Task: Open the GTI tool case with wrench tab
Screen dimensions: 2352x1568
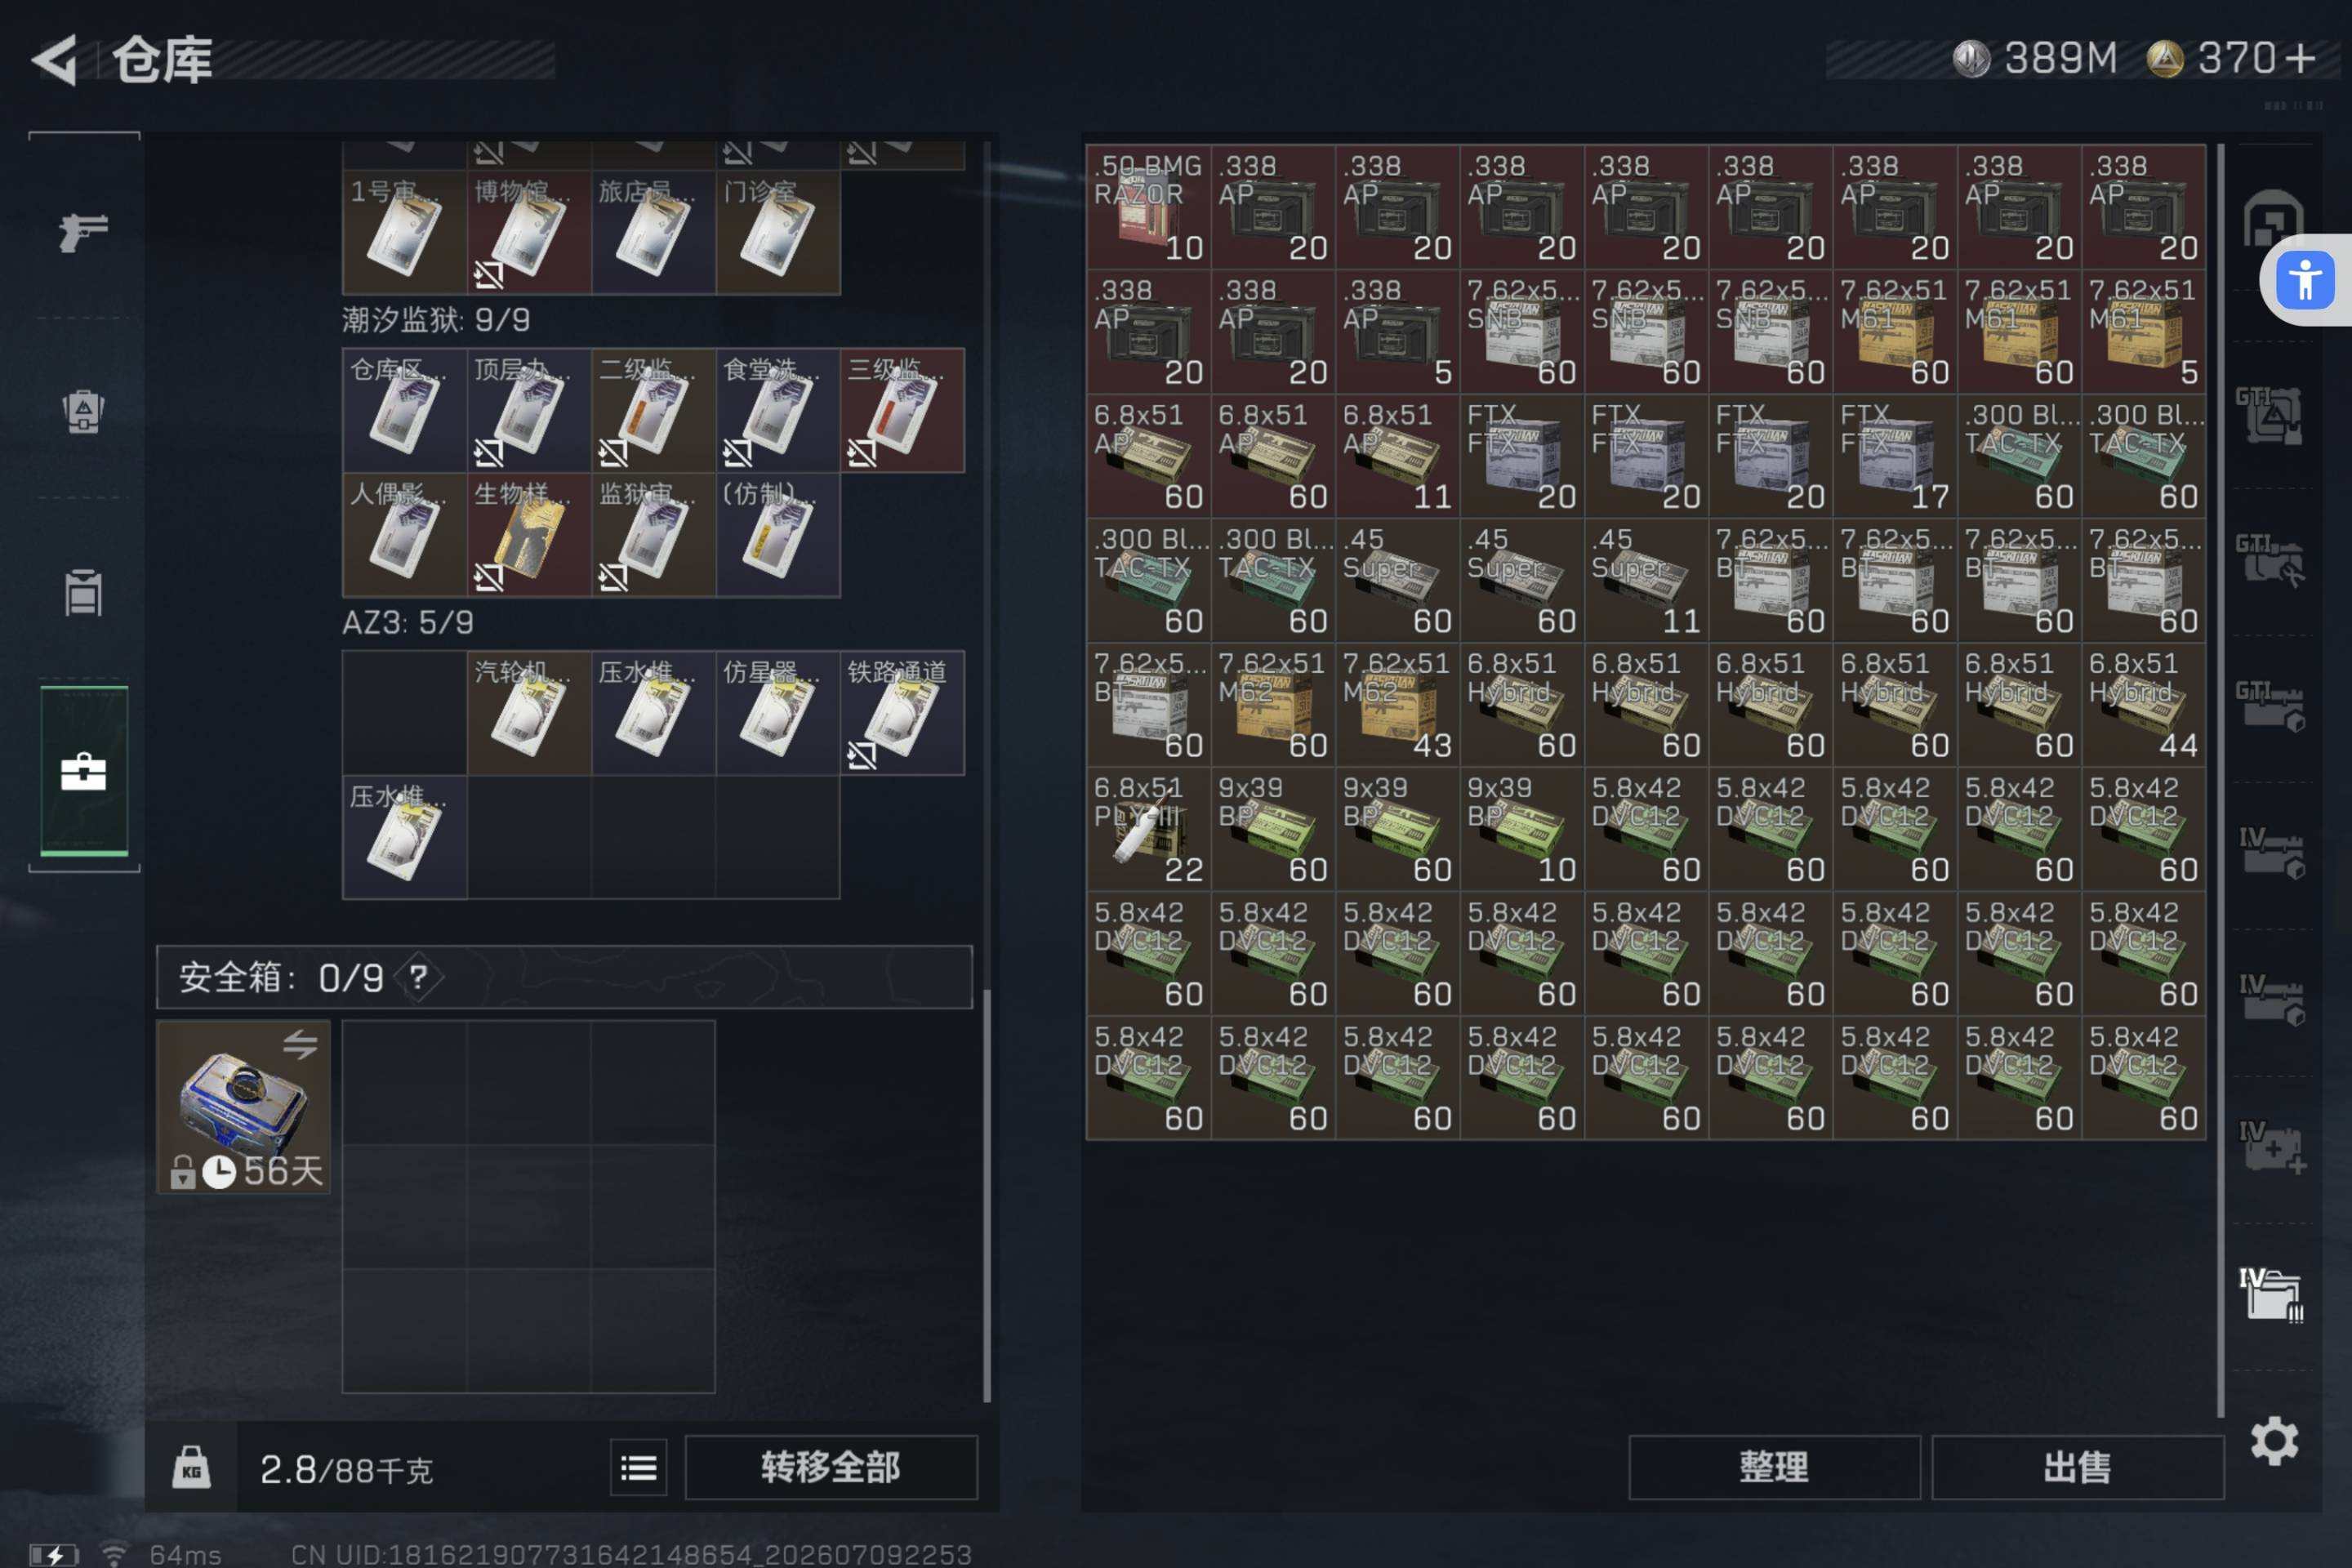Action: [x=2270, y=560]
